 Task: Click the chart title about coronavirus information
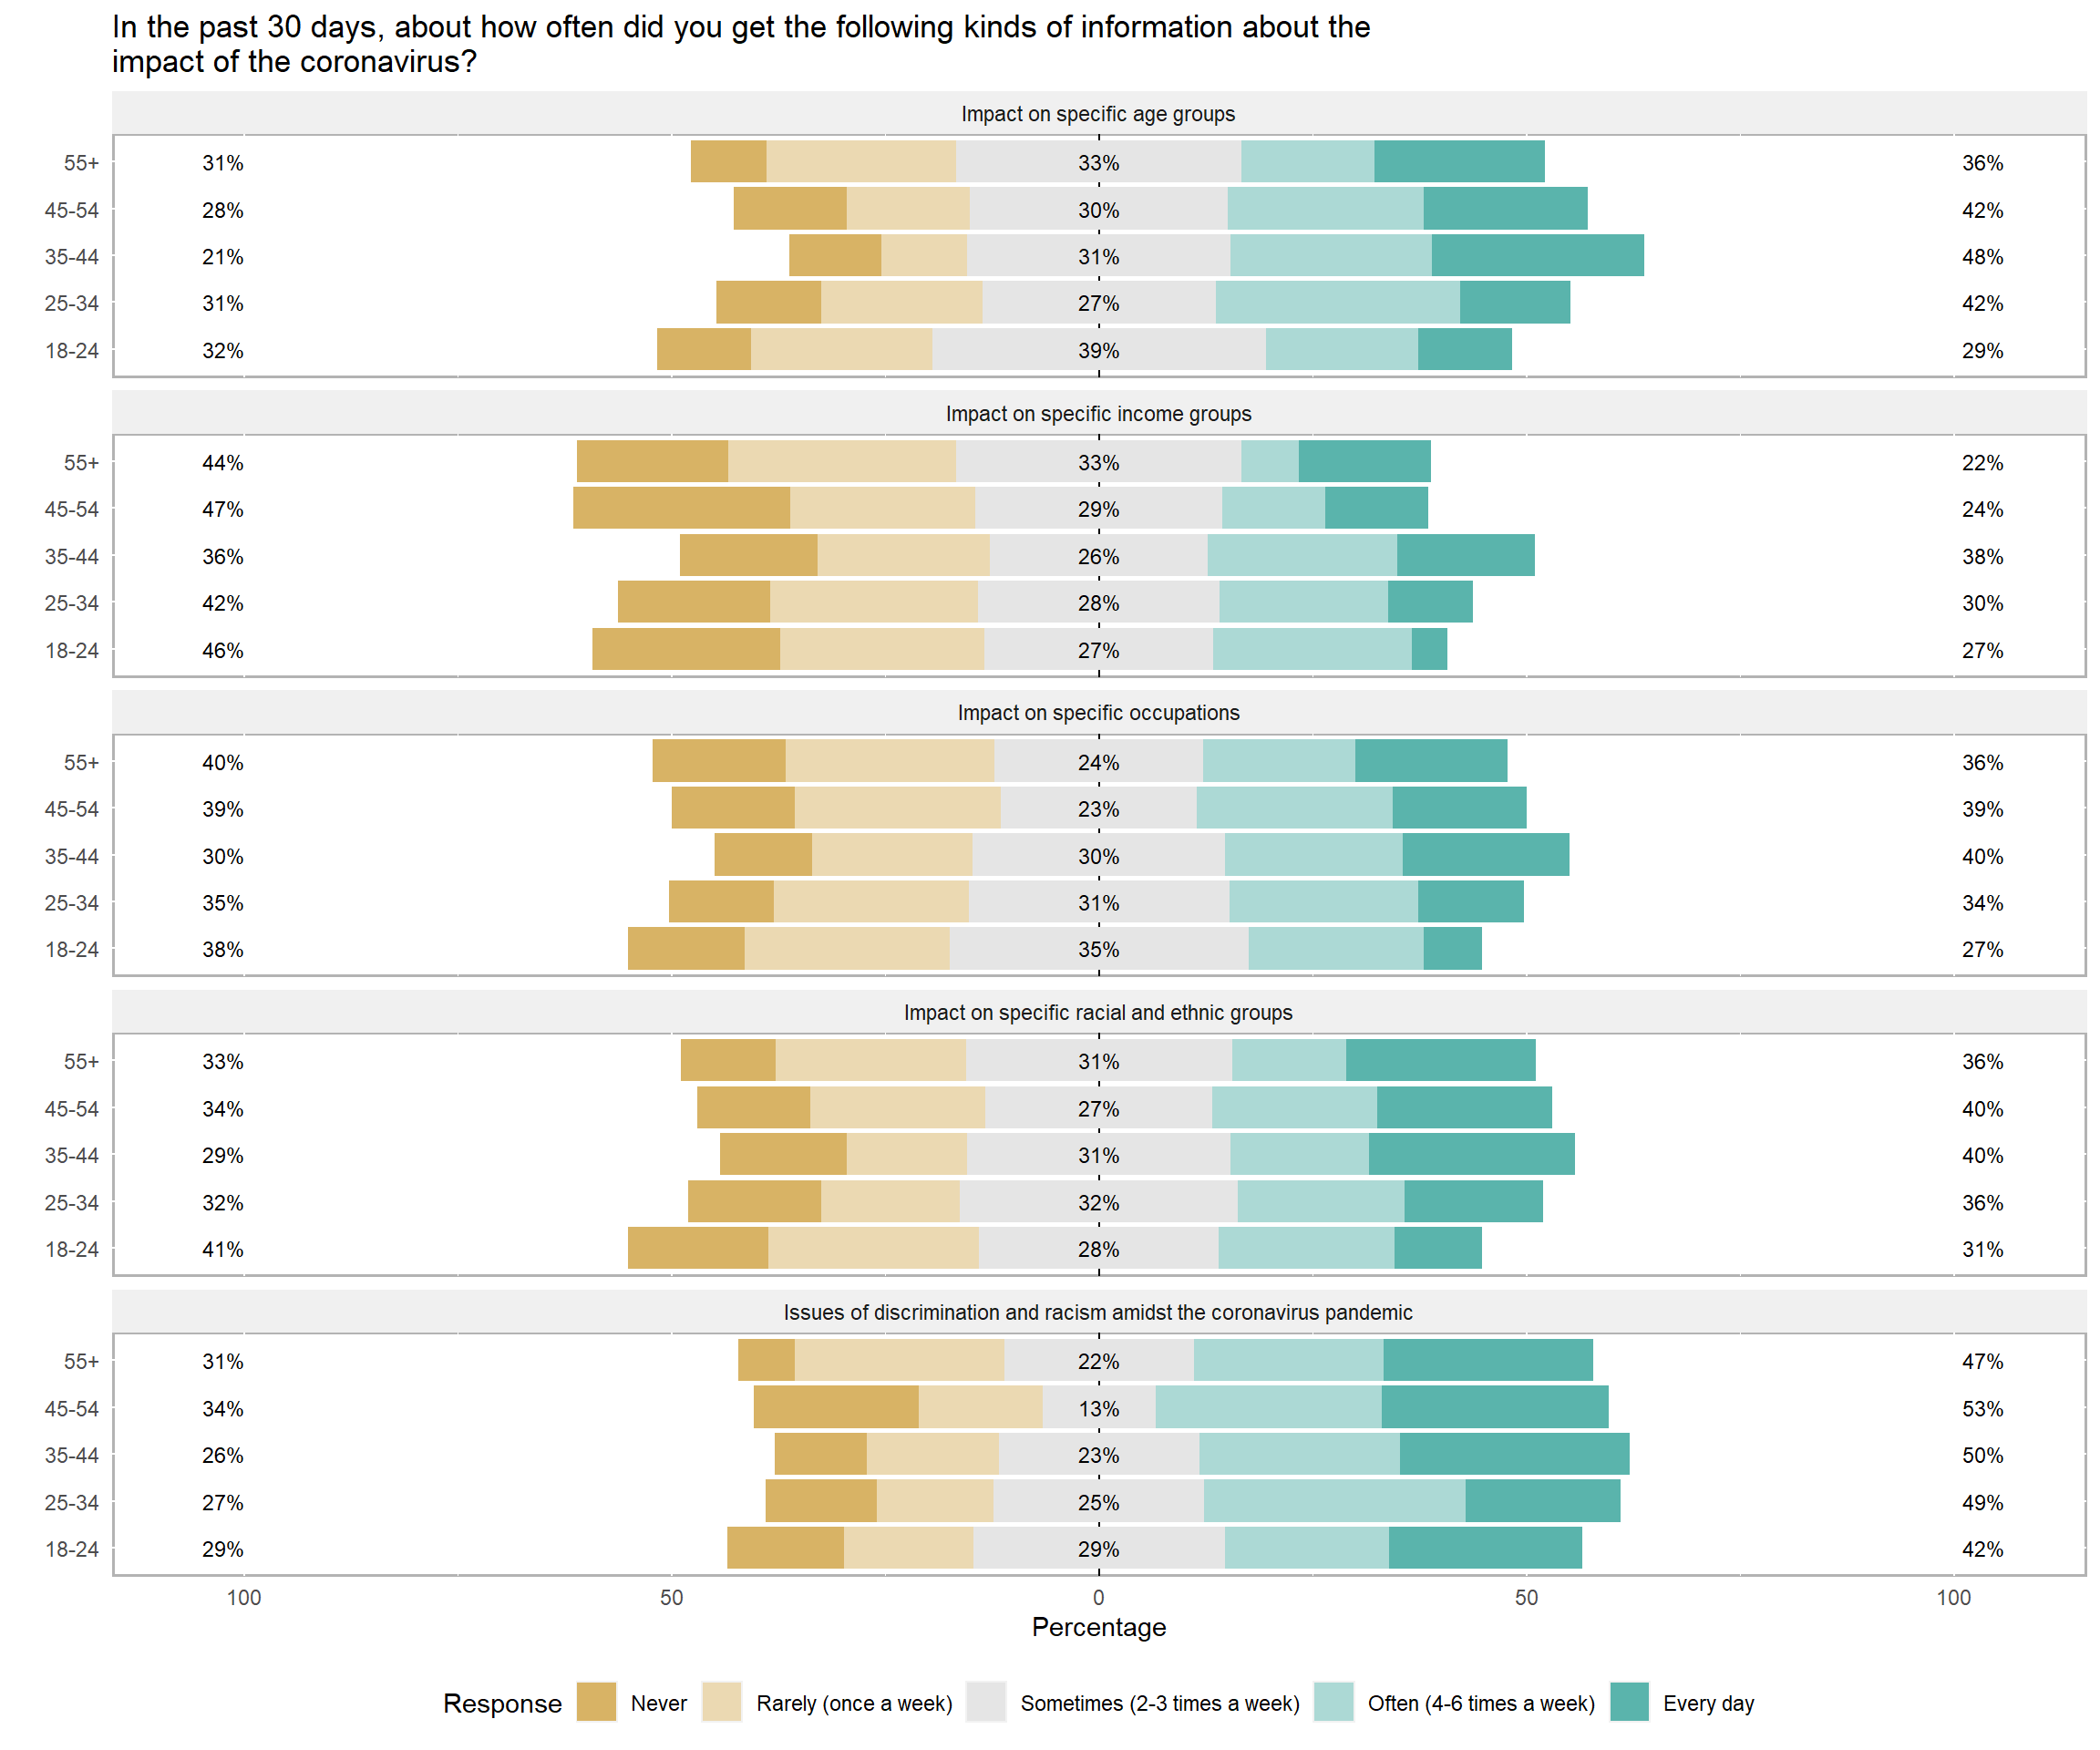click(740, 44)
